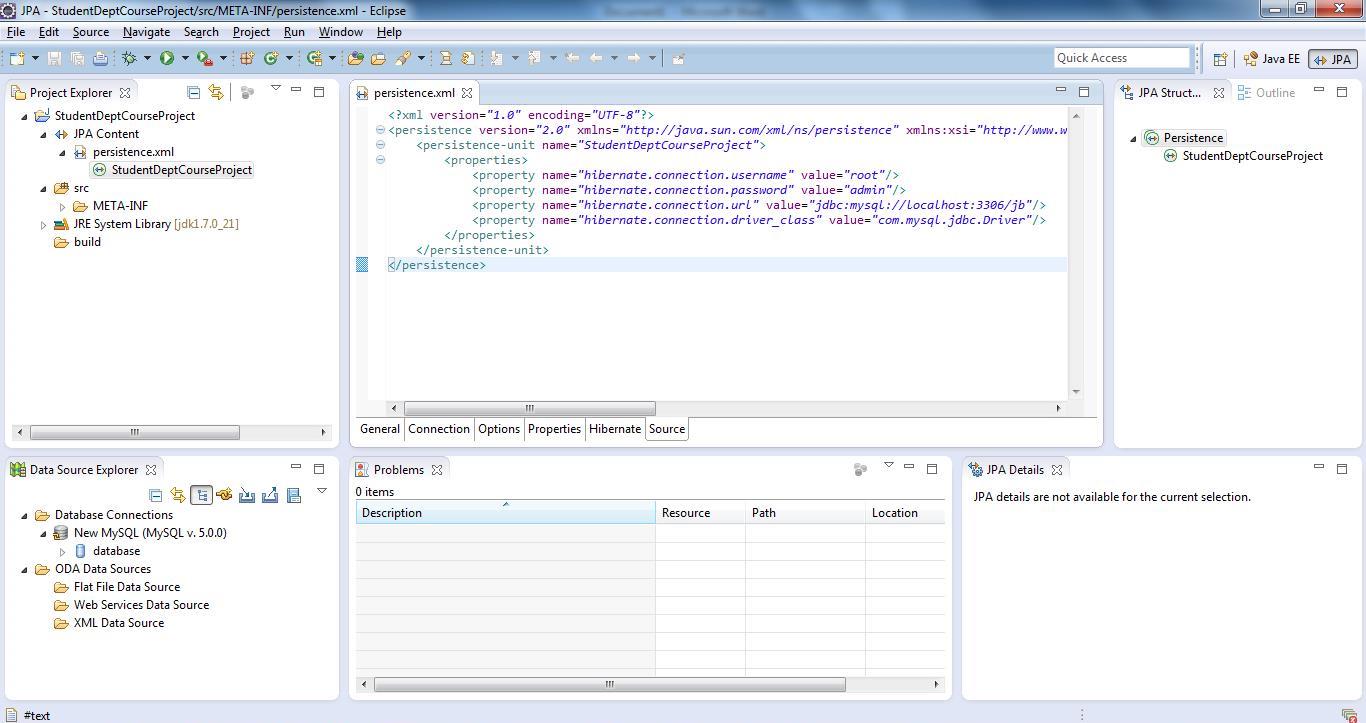Viewport: 1366px width, 723px height.
Task: Close the JPA Details view
Action: coord(1057,470)
